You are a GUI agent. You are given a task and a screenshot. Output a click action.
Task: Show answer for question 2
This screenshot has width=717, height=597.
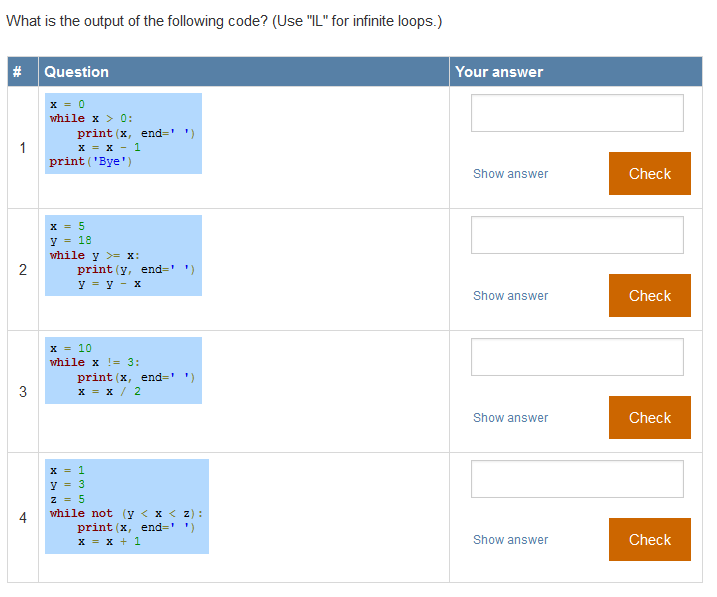coord(510,296)
